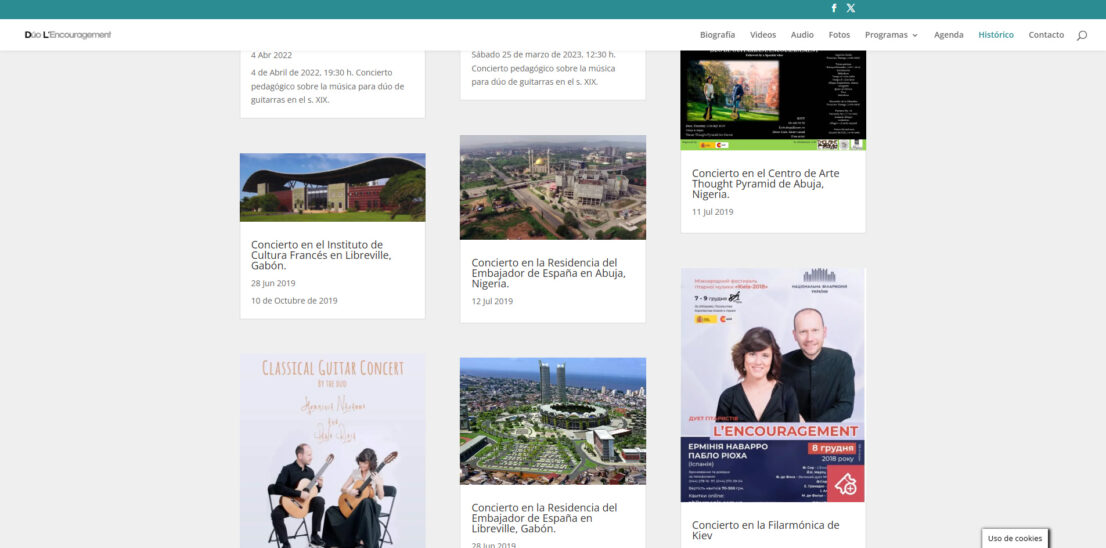Click the Kiev L'Encouragement concert poster
This screenshot has height=548, width=1106.
(x=773, y=385)
